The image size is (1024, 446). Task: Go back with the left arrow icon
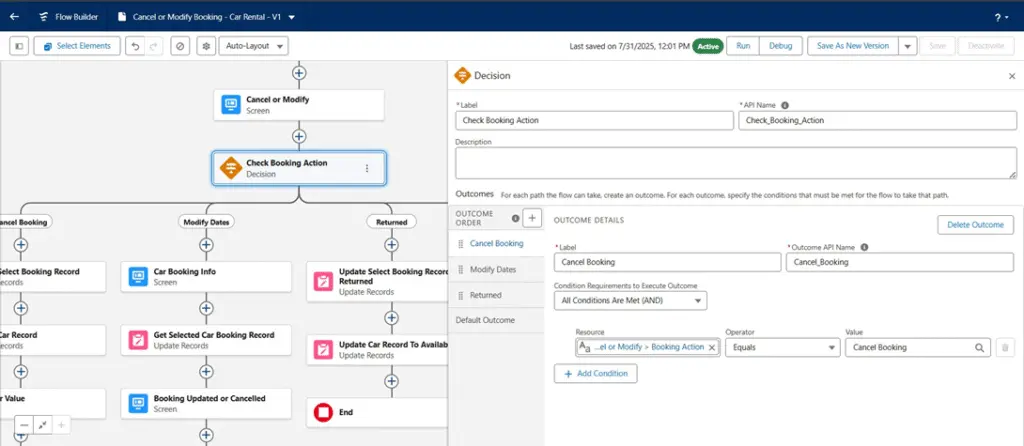(14, 17)
